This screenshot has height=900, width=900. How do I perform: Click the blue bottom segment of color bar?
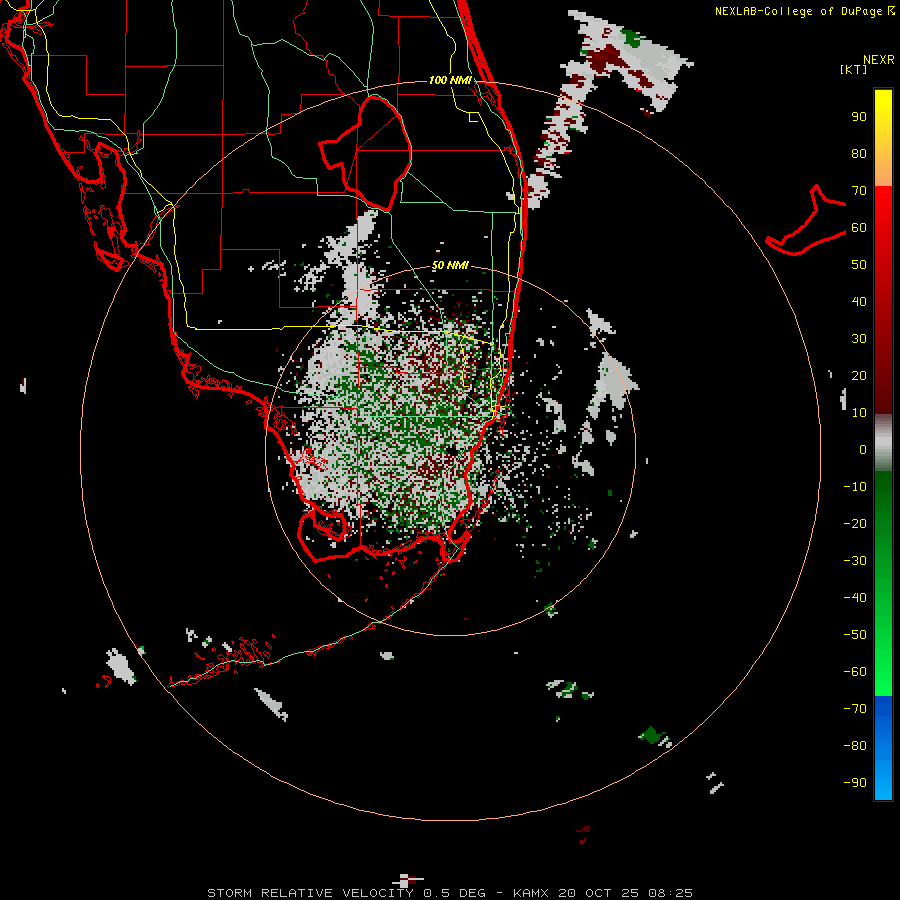coord(883,748)
